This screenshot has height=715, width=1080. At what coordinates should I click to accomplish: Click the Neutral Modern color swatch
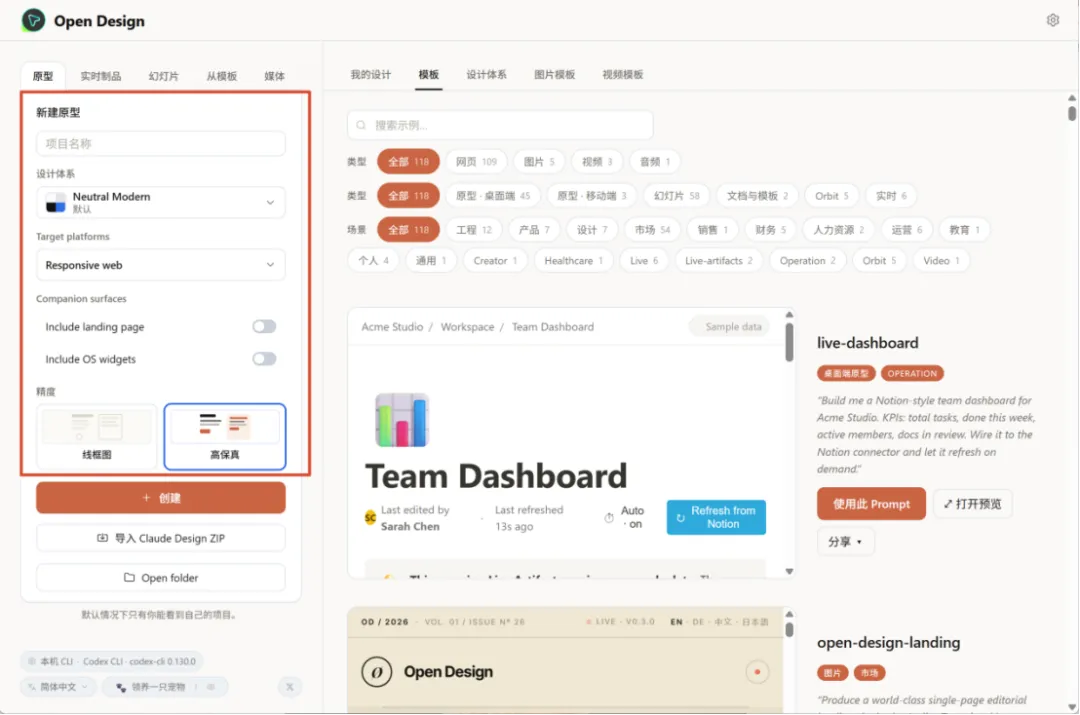(x=55, y=203)
